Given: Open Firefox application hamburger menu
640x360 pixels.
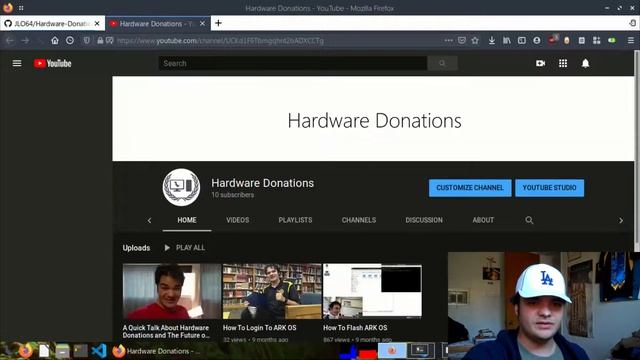Looking at the screenshot, I should pyautogui.click(x=631, y=40).
